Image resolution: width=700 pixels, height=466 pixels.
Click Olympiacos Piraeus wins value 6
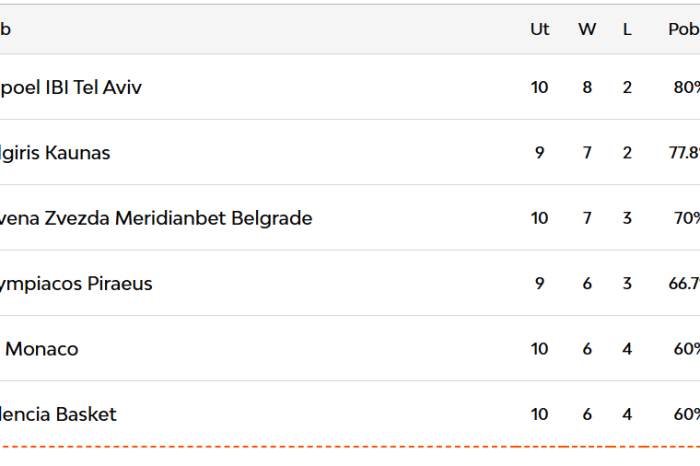point(587,283)
